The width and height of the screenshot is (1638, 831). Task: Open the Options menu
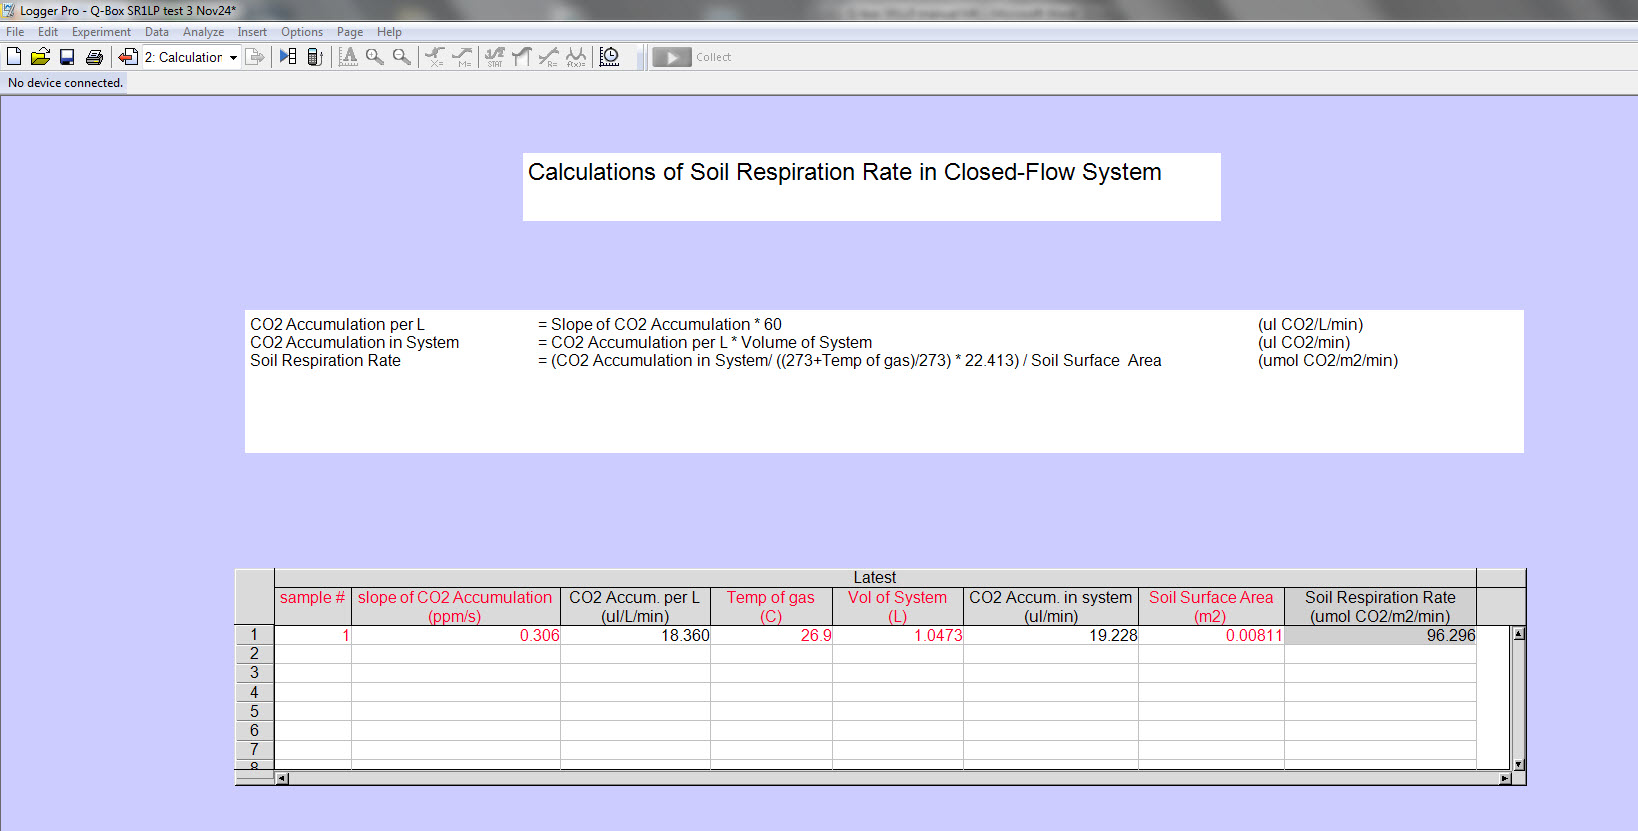302,32
